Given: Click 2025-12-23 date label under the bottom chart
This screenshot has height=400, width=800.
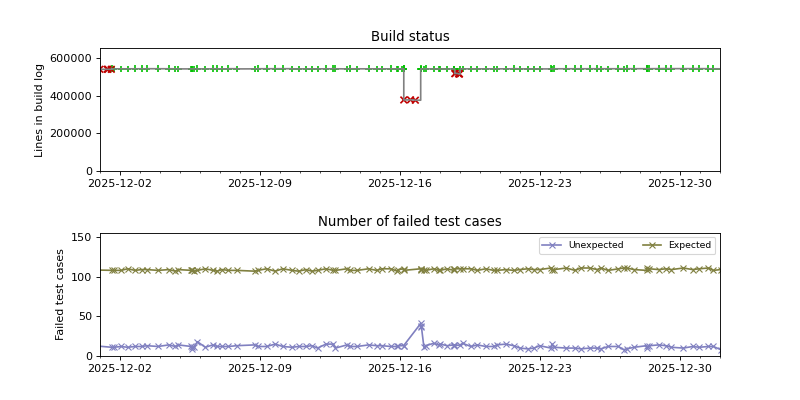Looking at the screenshot, I should click(x=540, y=368).
